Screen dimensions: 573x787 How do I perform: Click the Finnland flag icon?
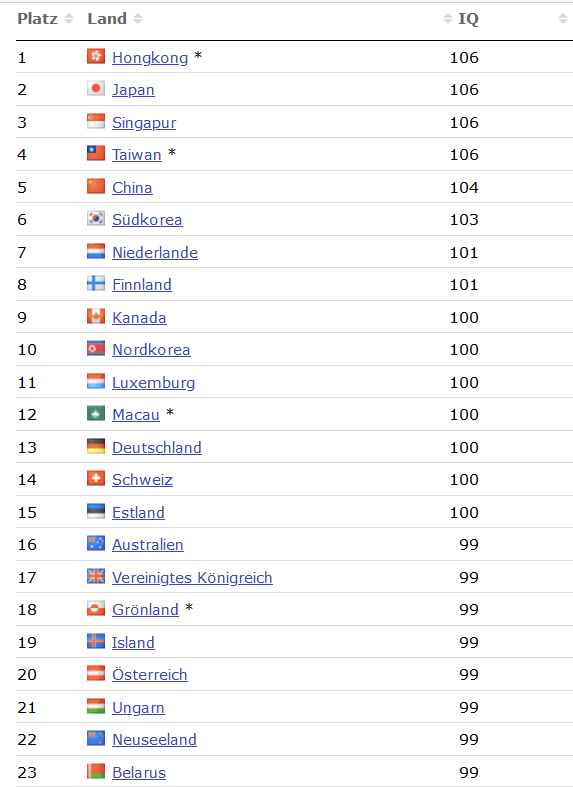(96, 284)
